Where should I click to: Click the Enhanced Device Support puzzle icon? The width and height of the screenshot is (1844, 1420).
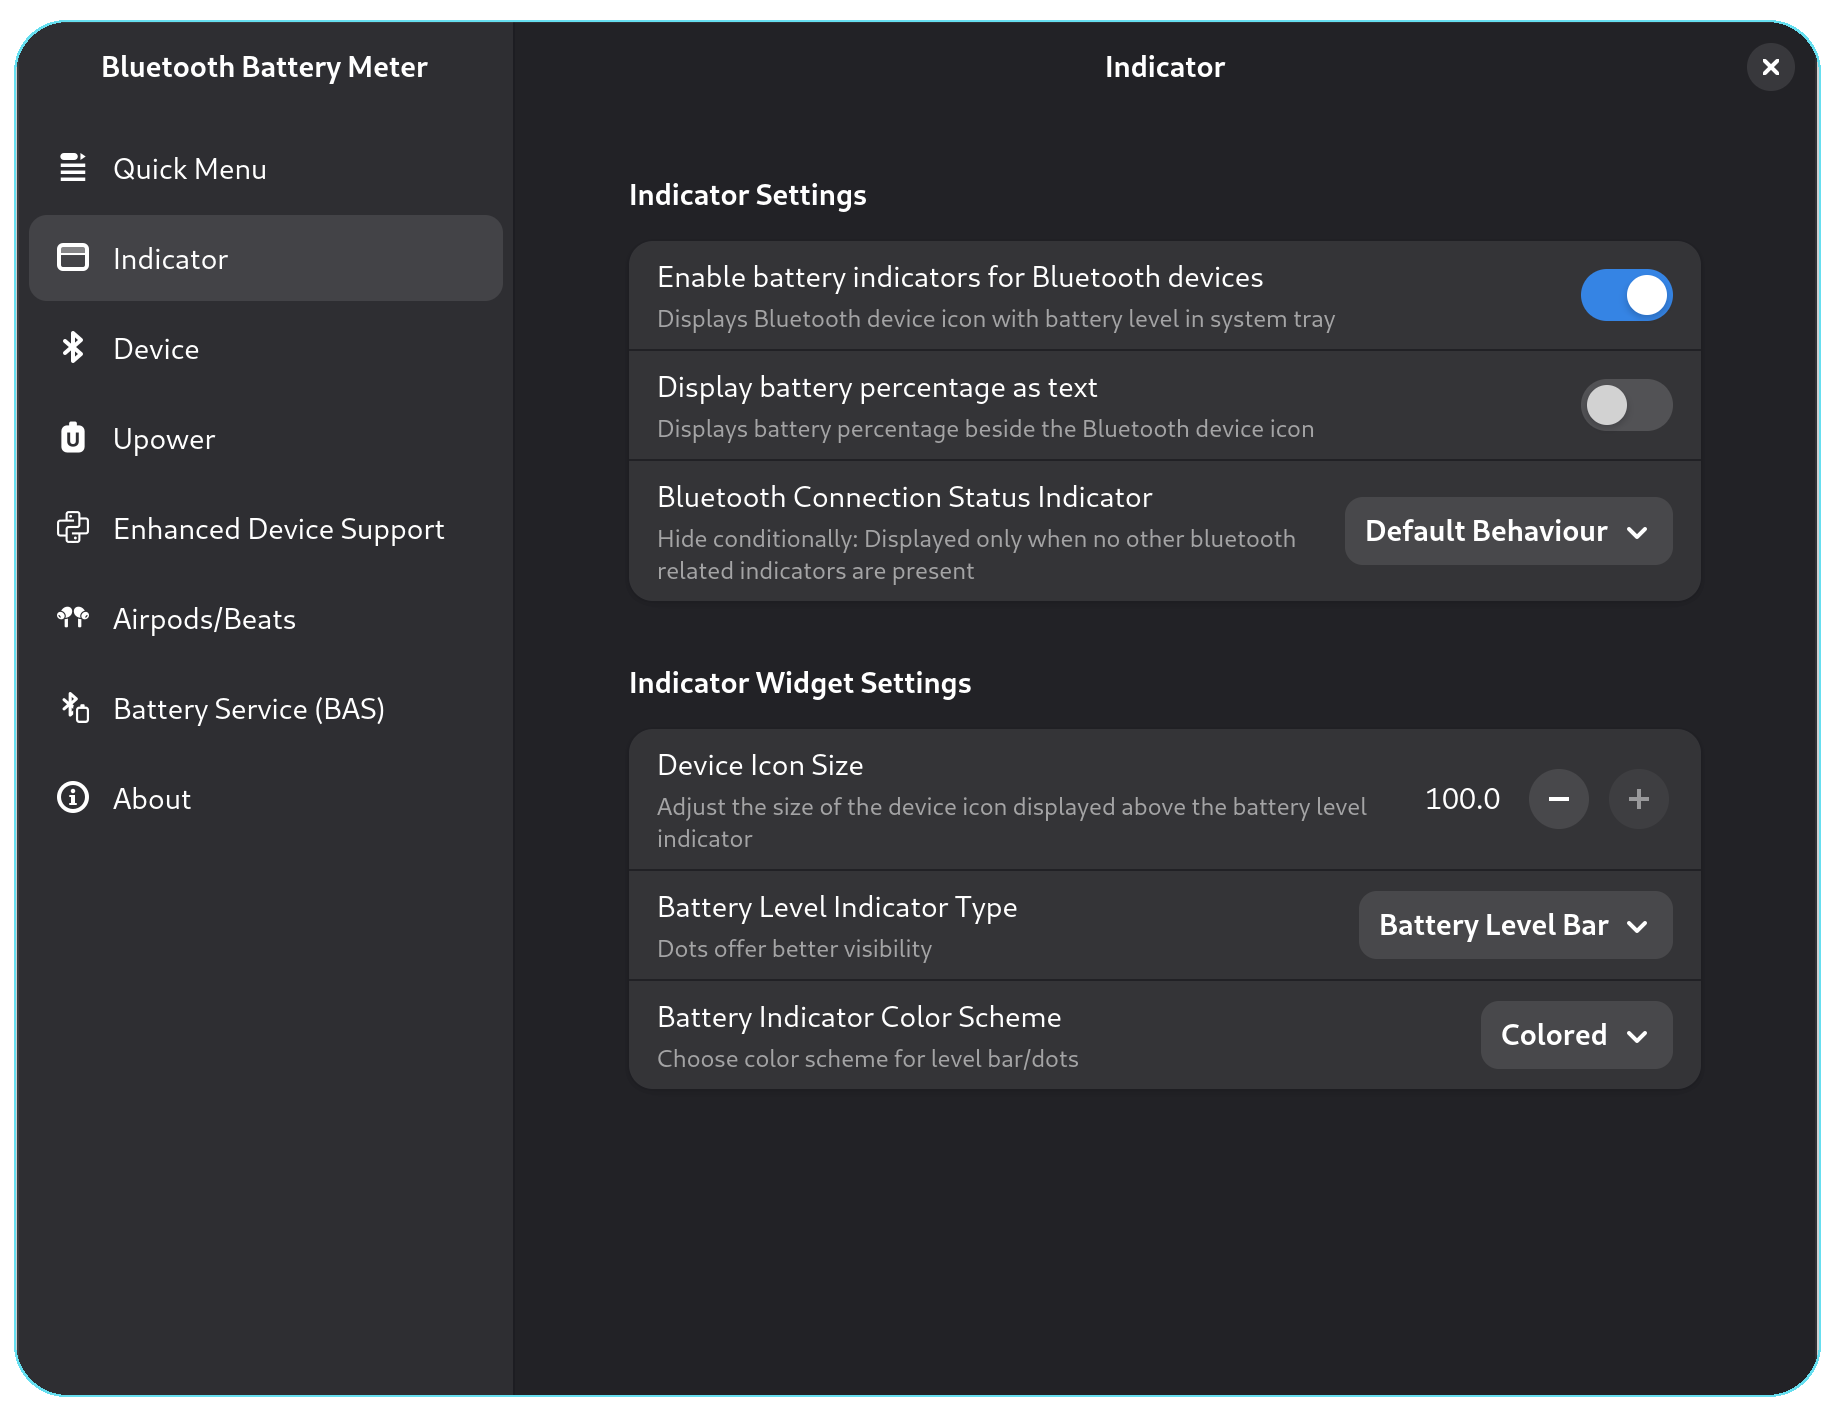pyautogui.click(x=73, y=528)
